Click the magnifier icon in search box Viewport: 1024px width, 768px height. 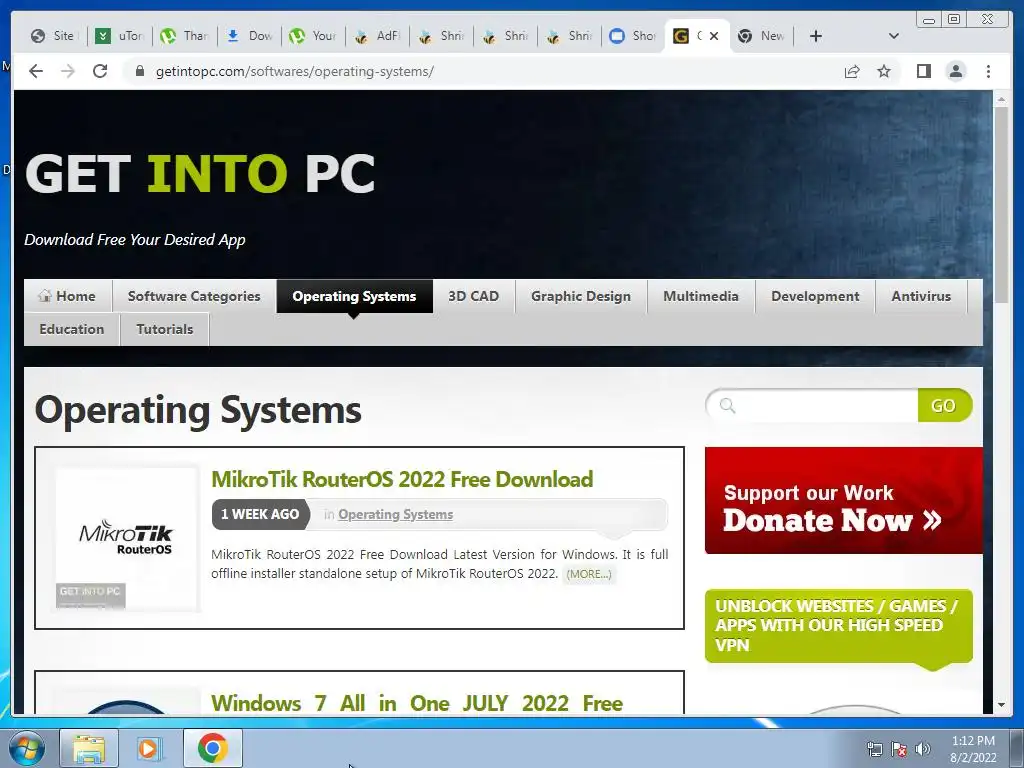[728, 406]
